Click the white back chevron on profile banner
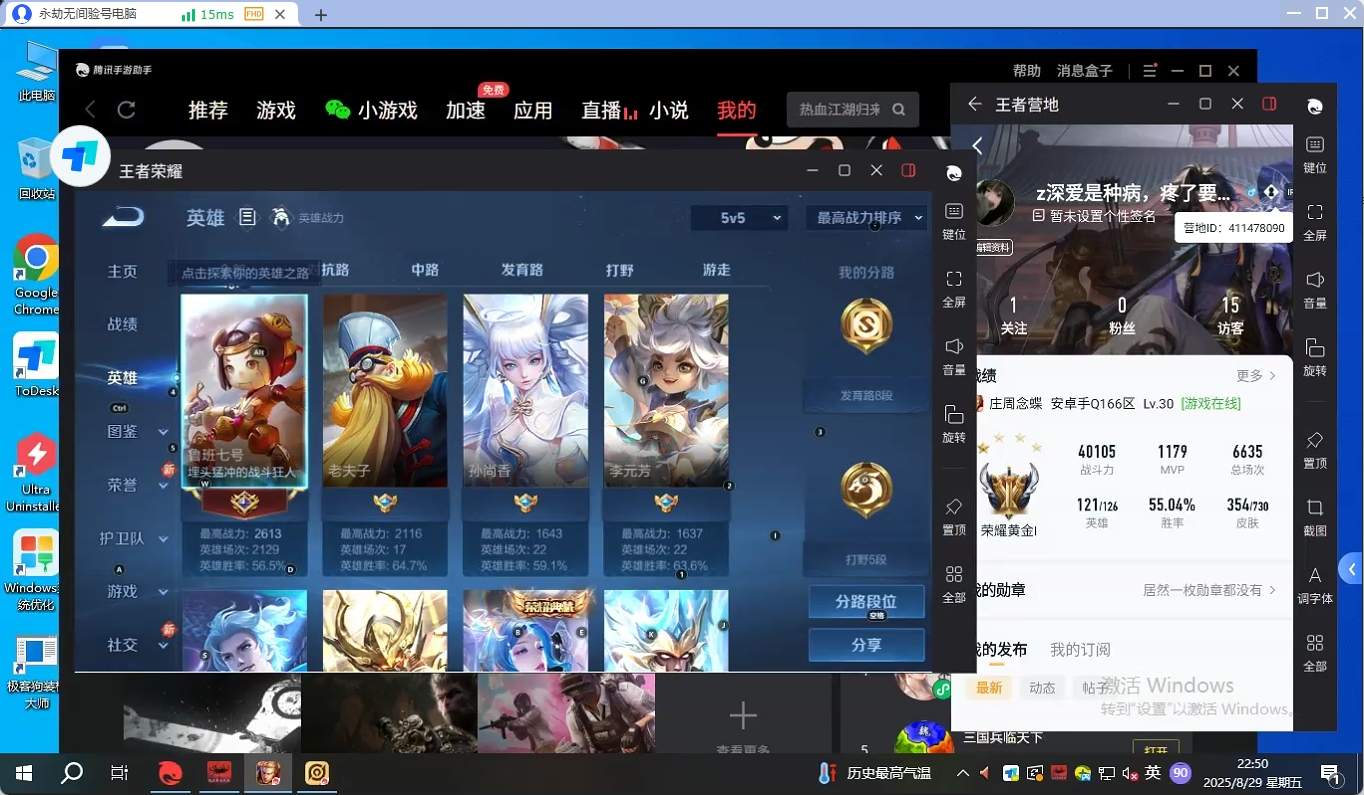1364x795 pixels. coord(978,146)
